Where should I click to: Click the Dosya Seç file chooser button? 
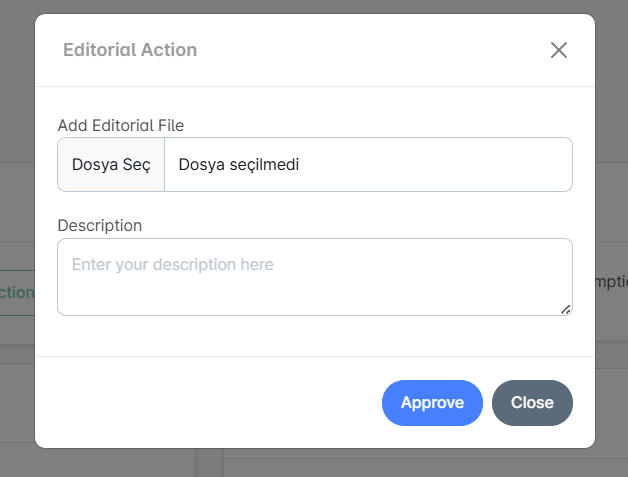click(x=111, y=165)
